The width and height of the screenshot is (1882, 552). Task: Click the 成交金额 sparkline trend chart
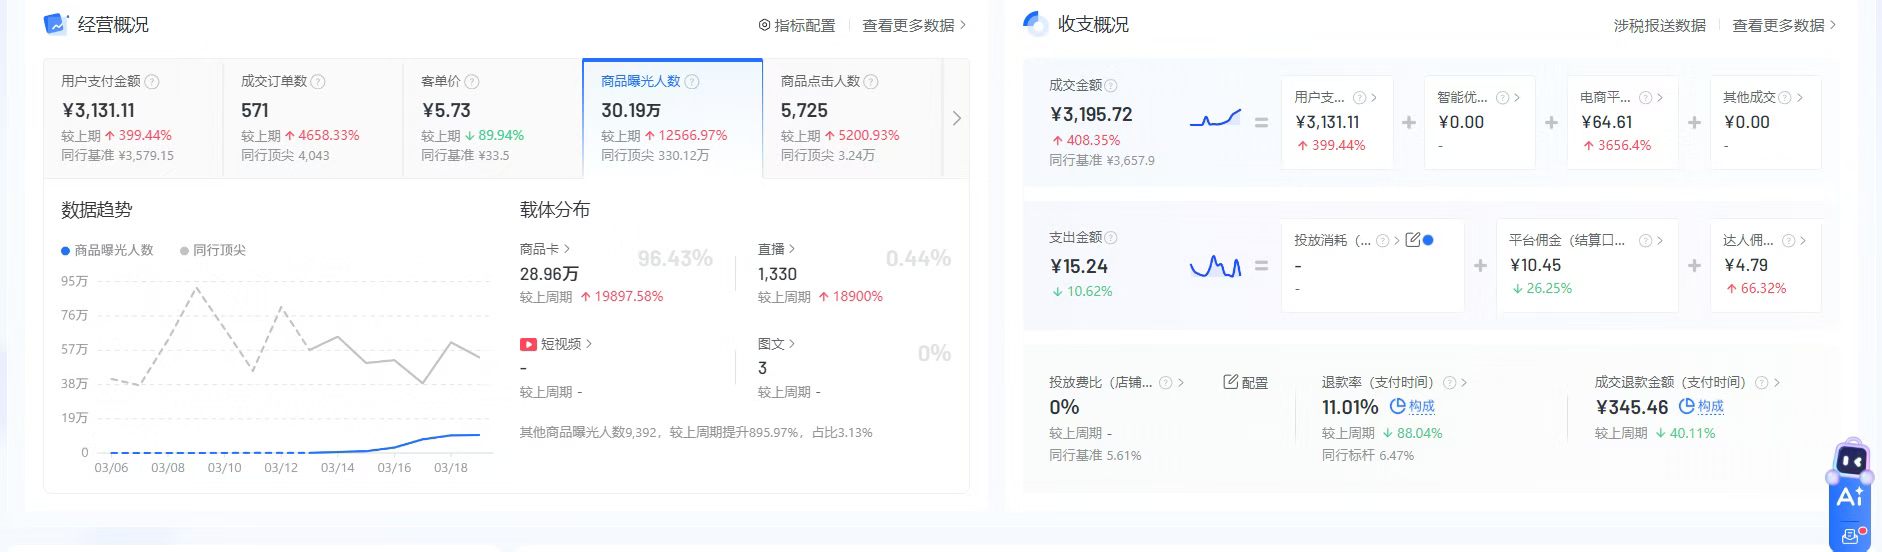pos(1215,119)
